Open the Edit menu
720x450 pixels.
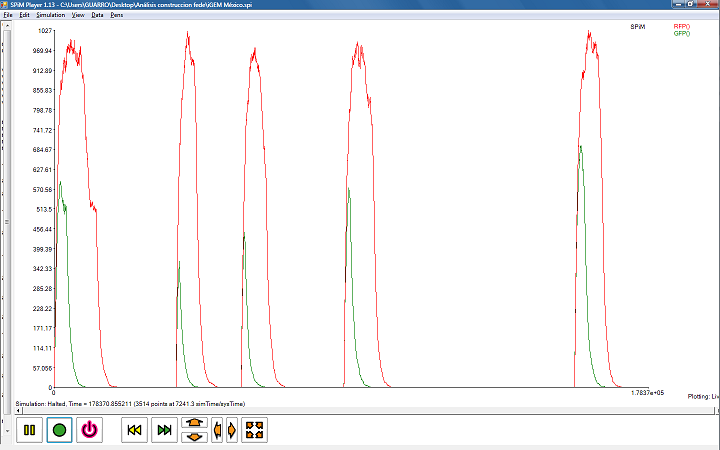tap(24, 16)
